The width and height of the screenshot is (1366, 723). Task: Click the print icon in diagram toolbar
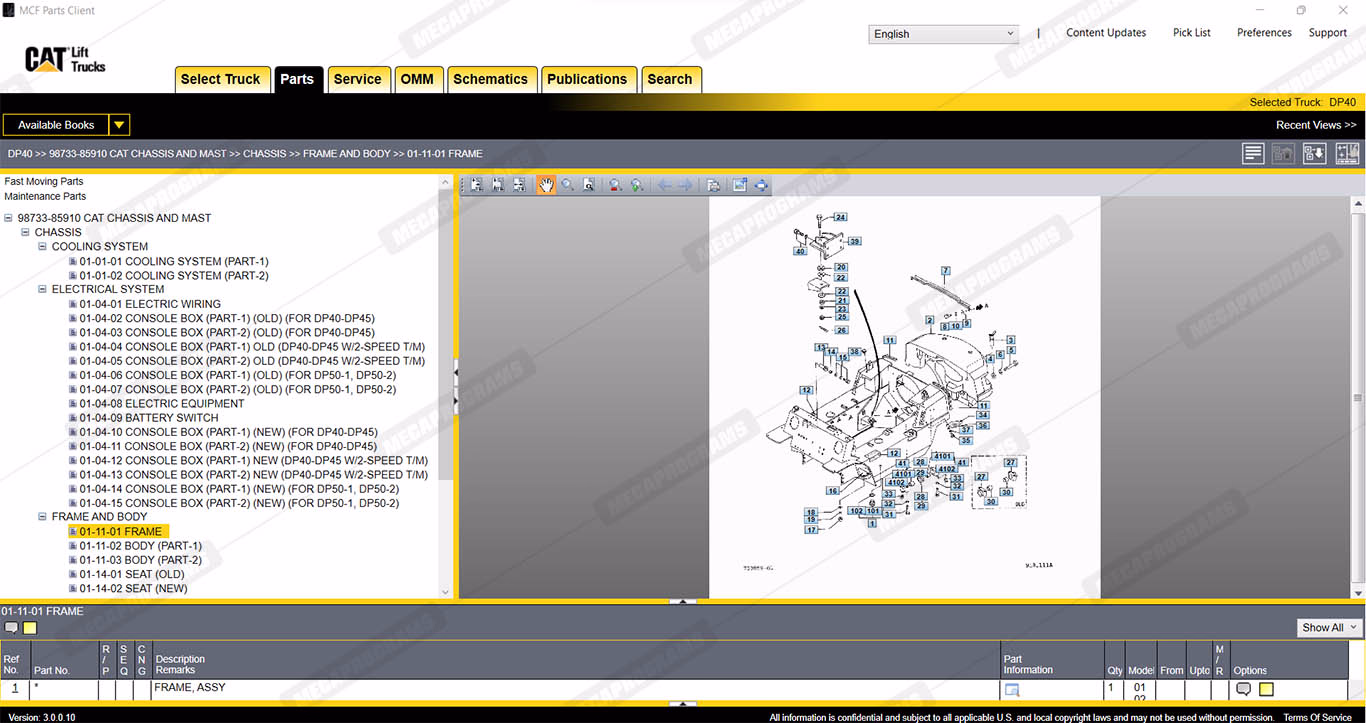pyautogui.click(x=712, y=185)
